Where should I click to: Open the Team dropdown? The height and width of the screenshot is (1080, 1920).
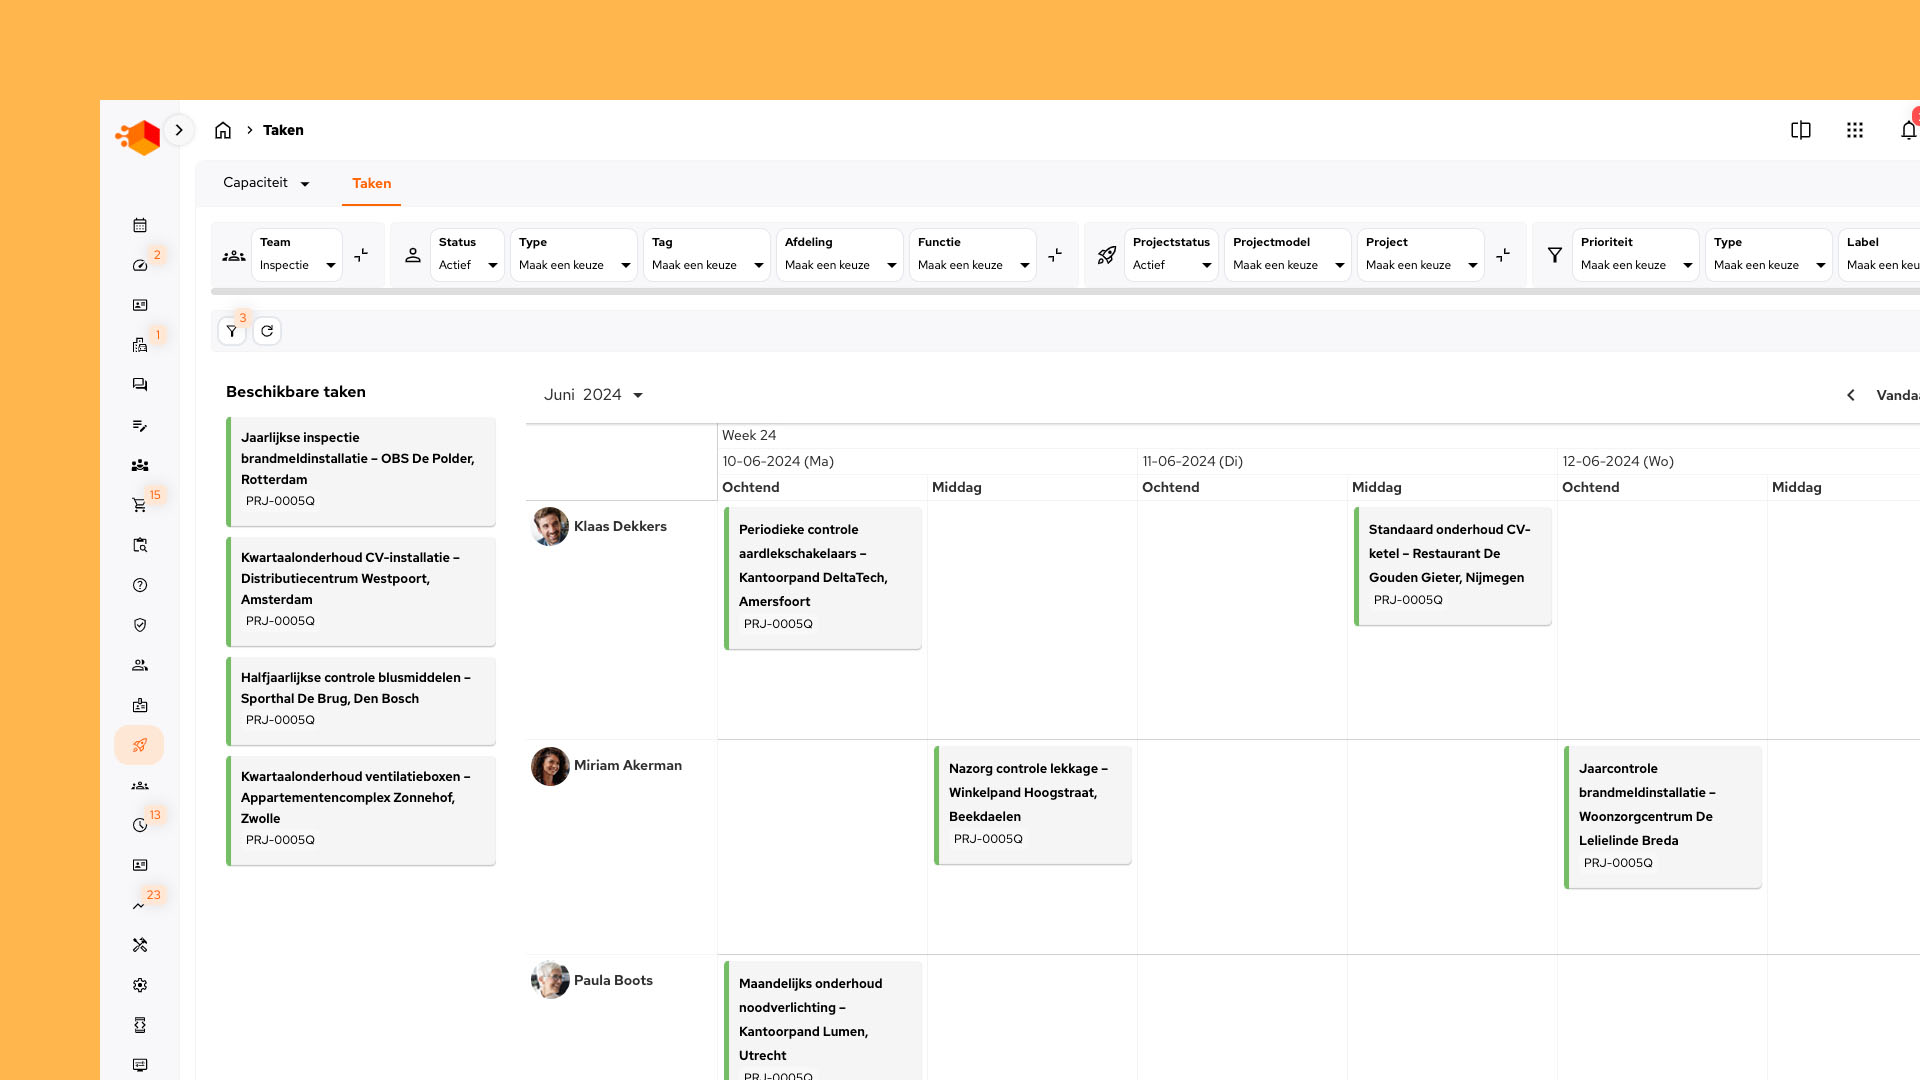pos(297,255)
